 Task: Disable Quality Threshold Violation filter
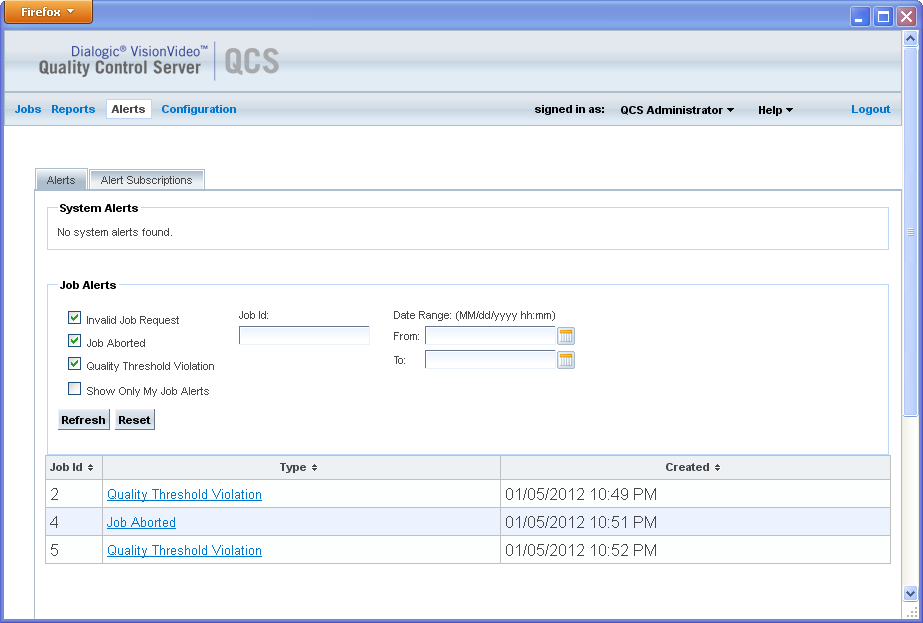pos(74,364)
